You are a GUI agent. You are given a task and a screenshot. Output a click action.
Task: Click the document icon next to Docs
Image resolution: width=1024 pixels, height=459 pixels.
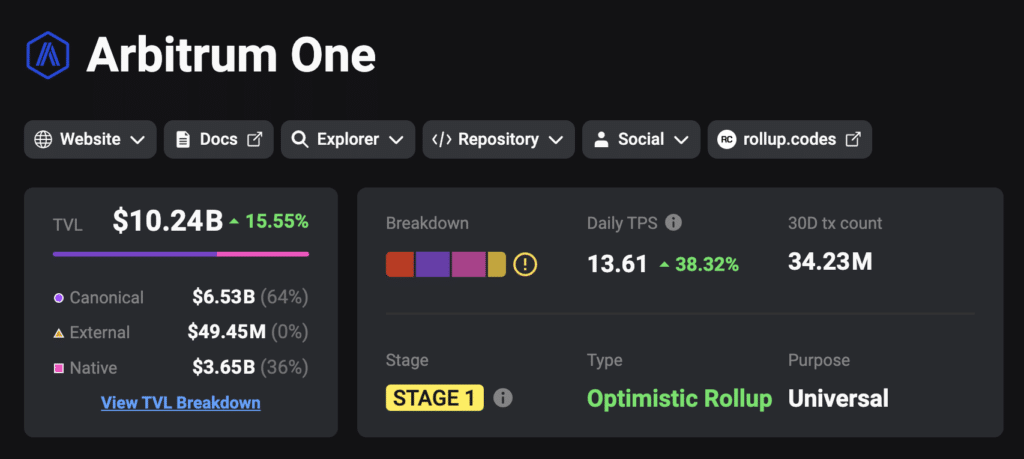[183, 139]
